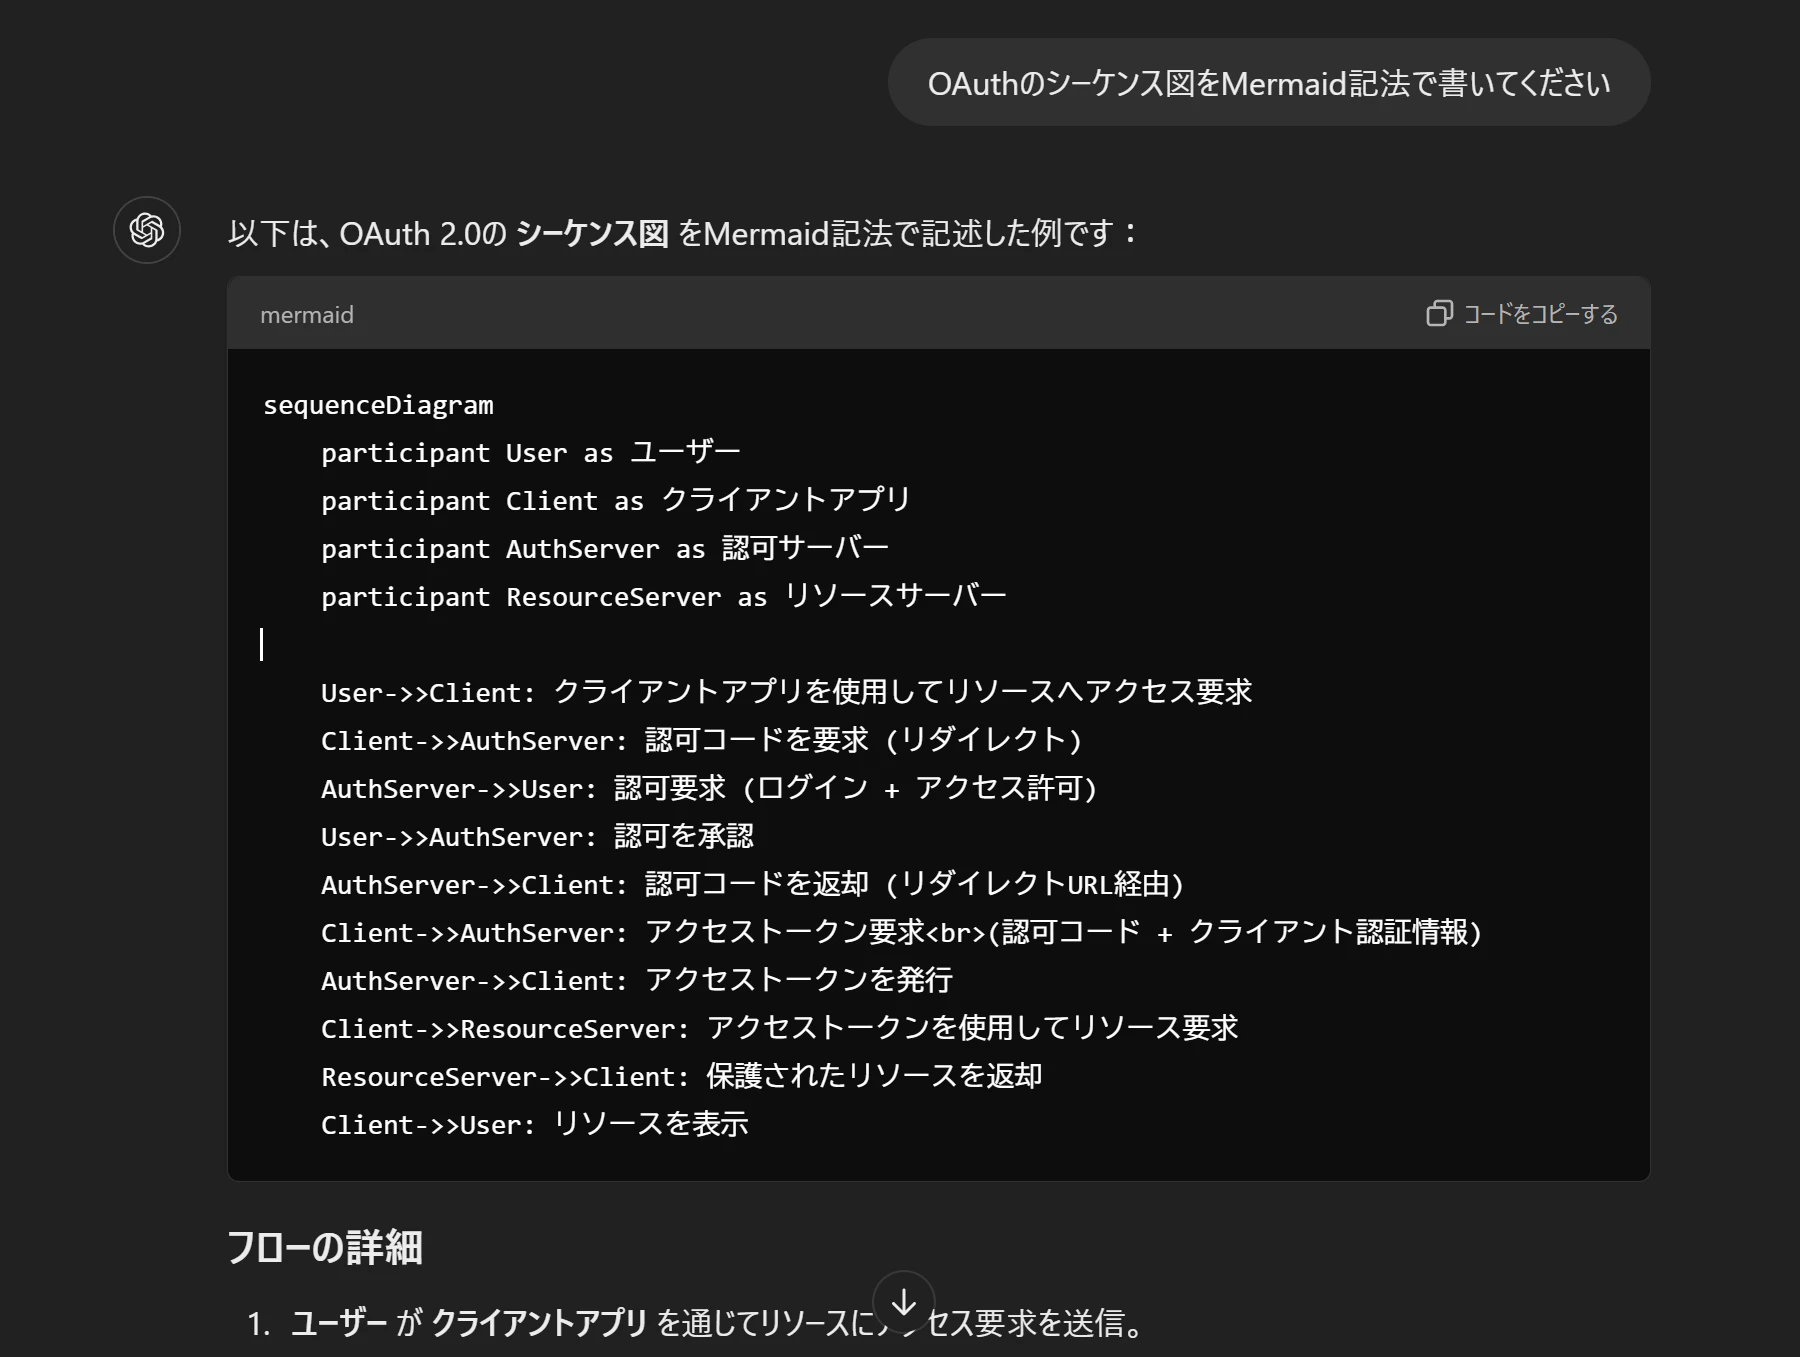Image resolution: width=1800 pixels, height=1357 pixels.
Task: Click the 'AuthServer->>Client: 認可コードを返却' line
Action: coord(753,885)
